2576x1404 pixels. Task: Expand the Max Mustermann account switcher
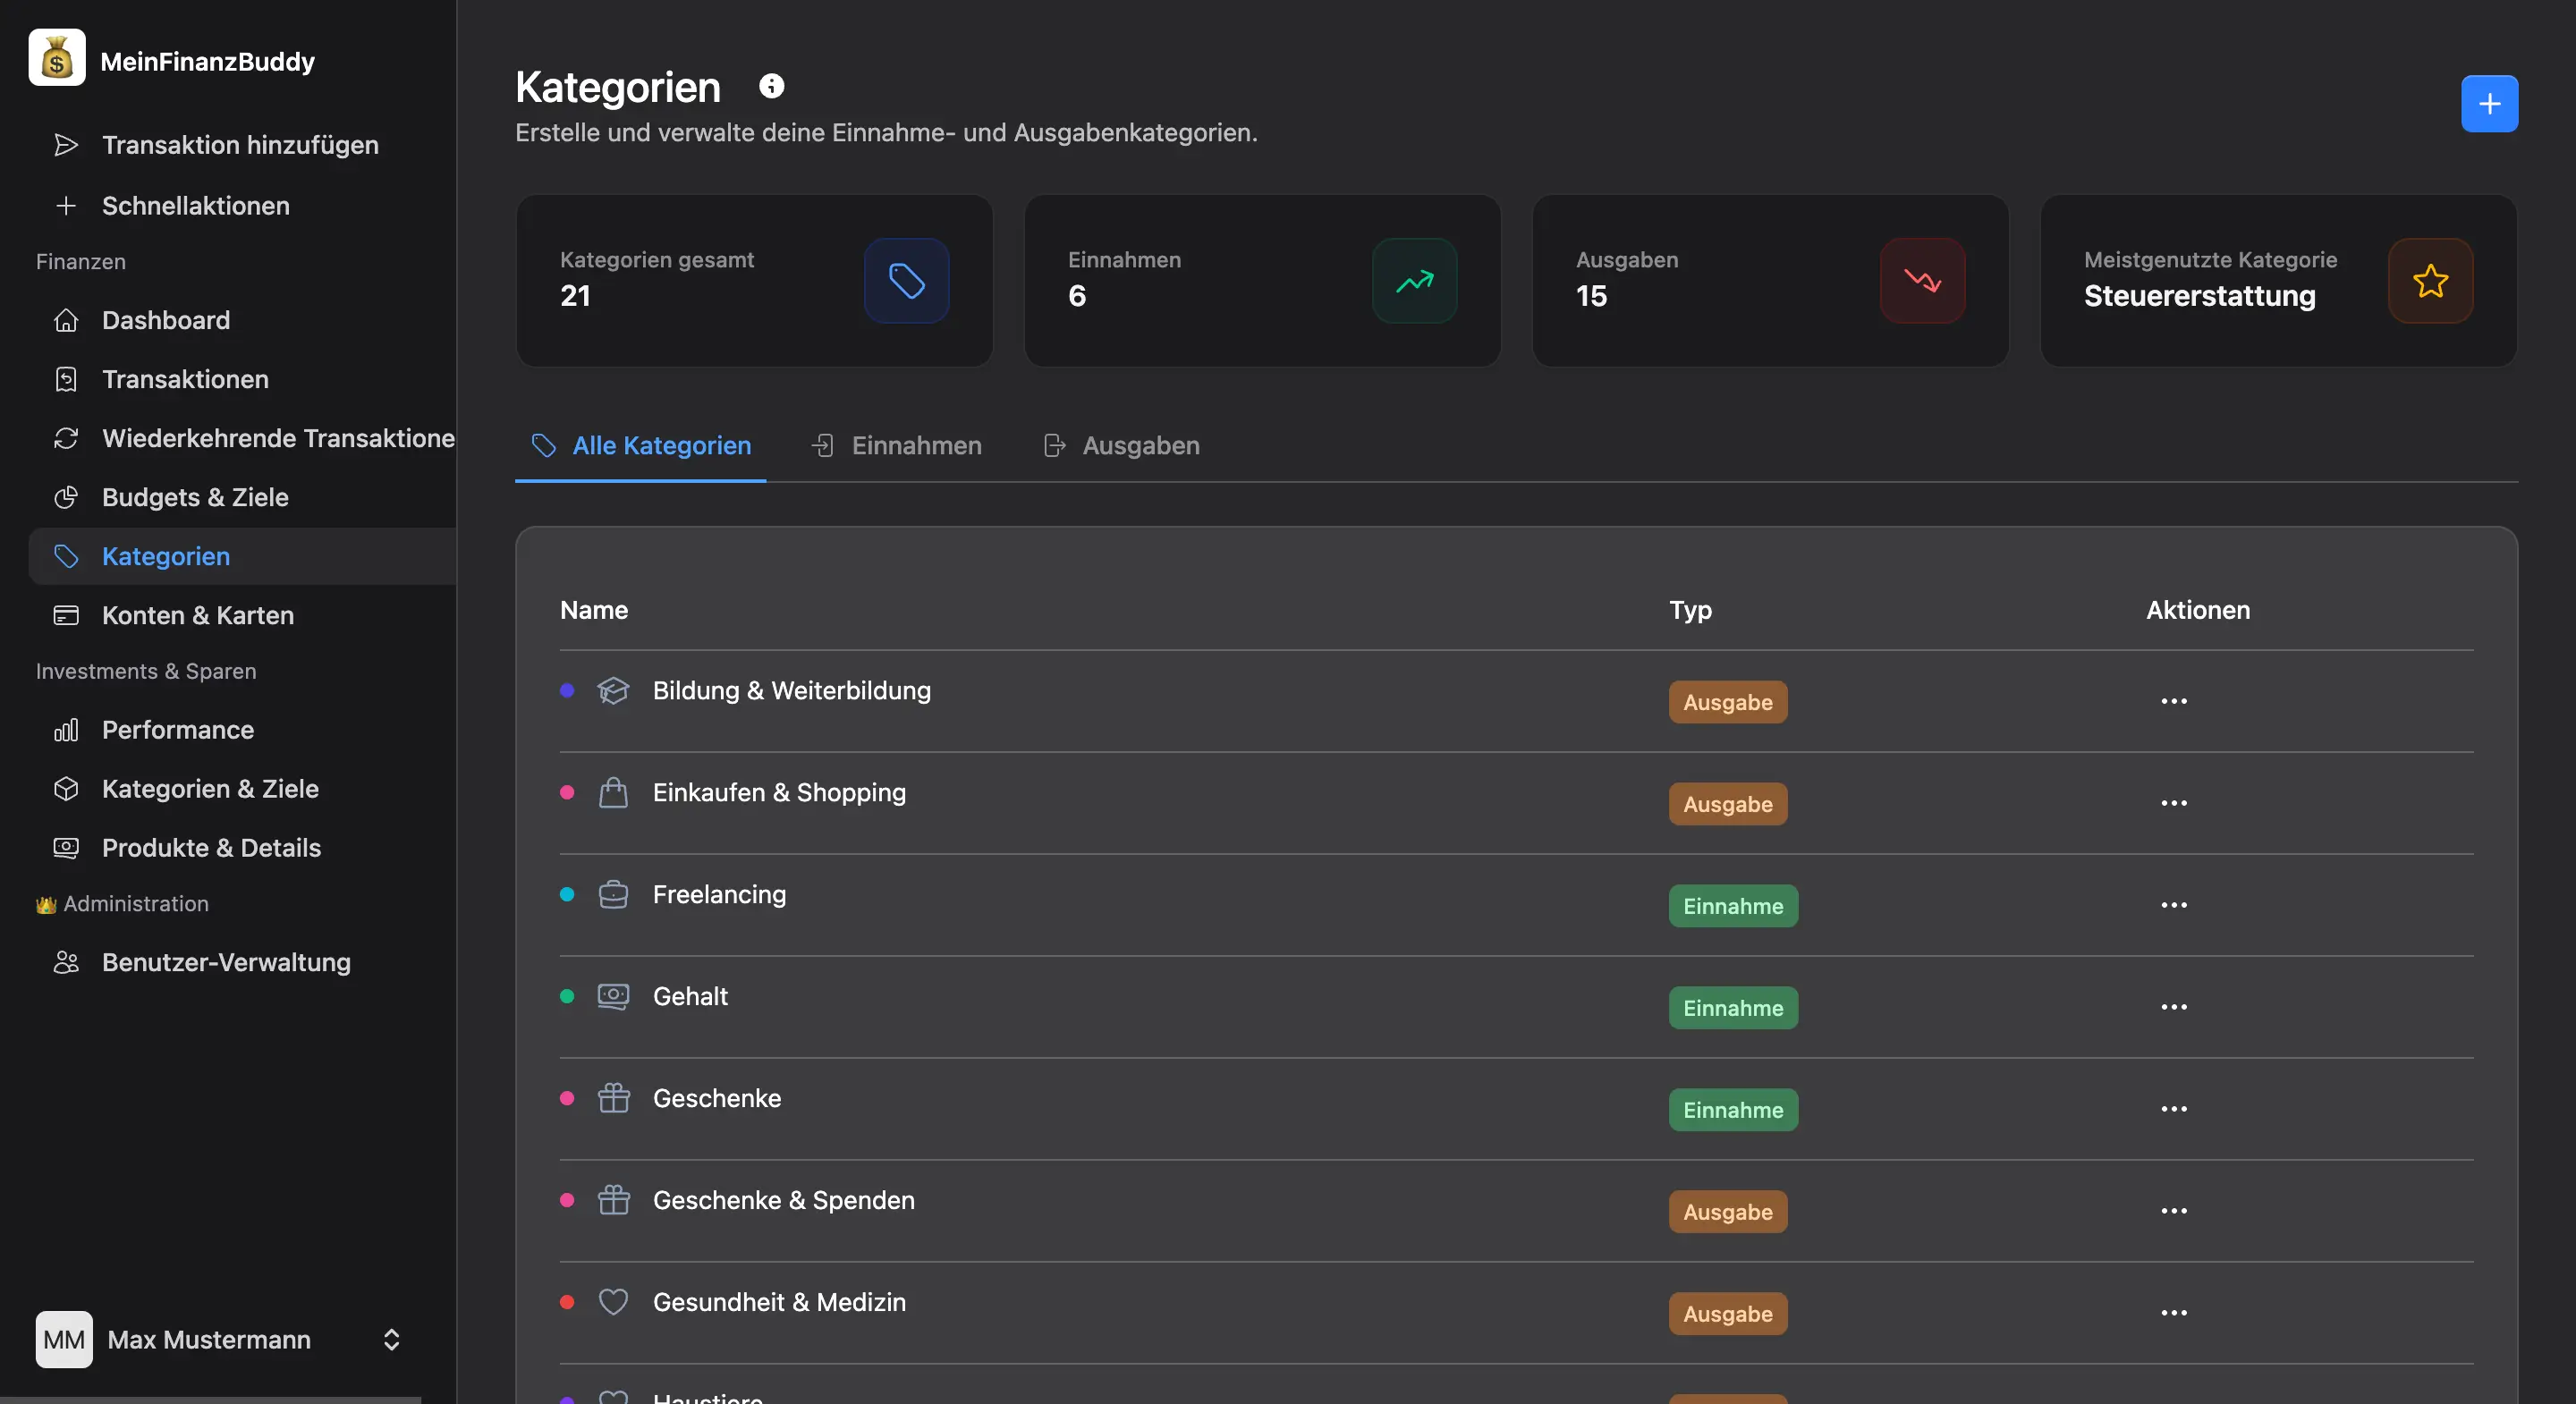tap(390, 1340)
